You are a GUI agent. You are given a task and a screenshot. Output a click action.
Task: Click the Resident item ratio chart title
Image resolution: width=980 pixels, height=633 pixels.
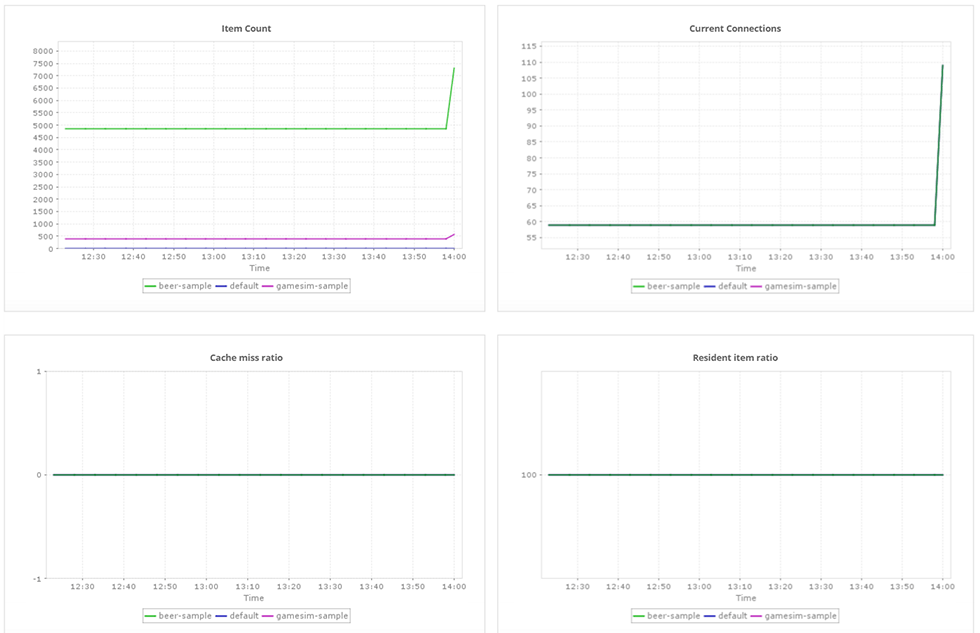click(x=735, y=358)
